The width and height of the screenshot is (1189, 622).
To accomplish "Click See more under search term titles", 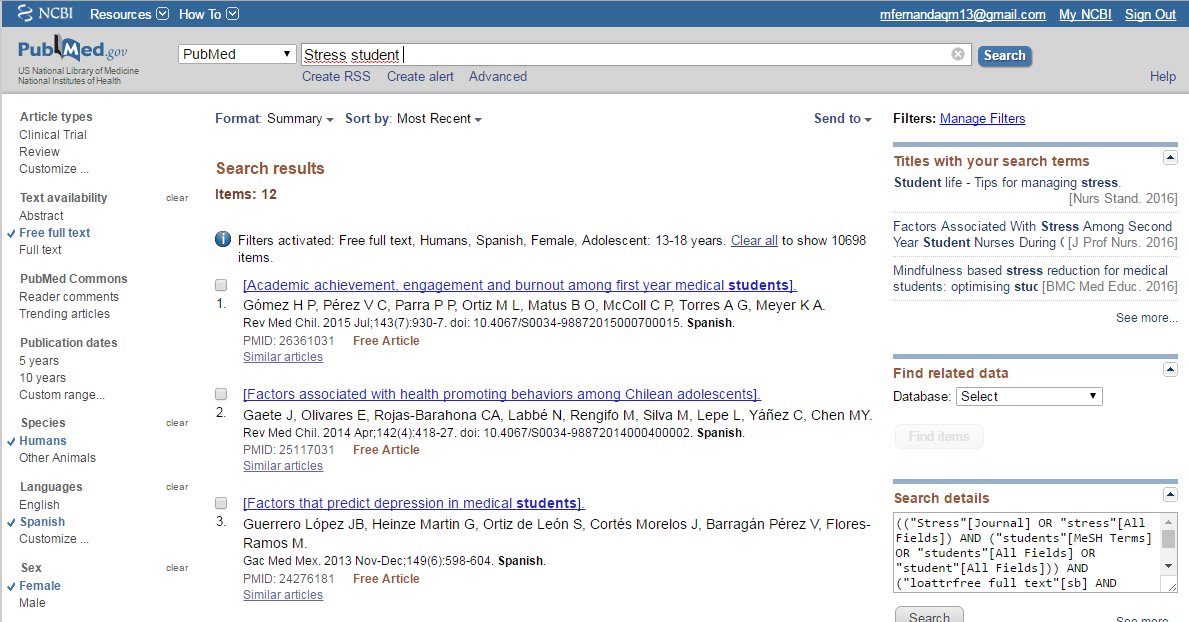I will (x=1146, y=318).
